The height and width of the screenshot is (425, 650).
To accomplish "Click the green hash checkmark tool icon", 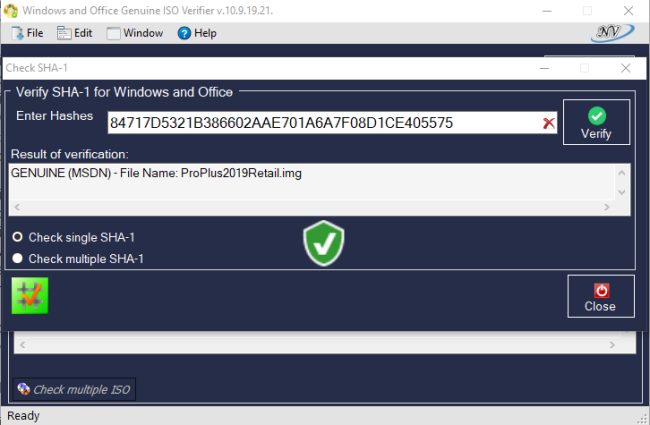I will pyautogui.click(x=30, y=296).
